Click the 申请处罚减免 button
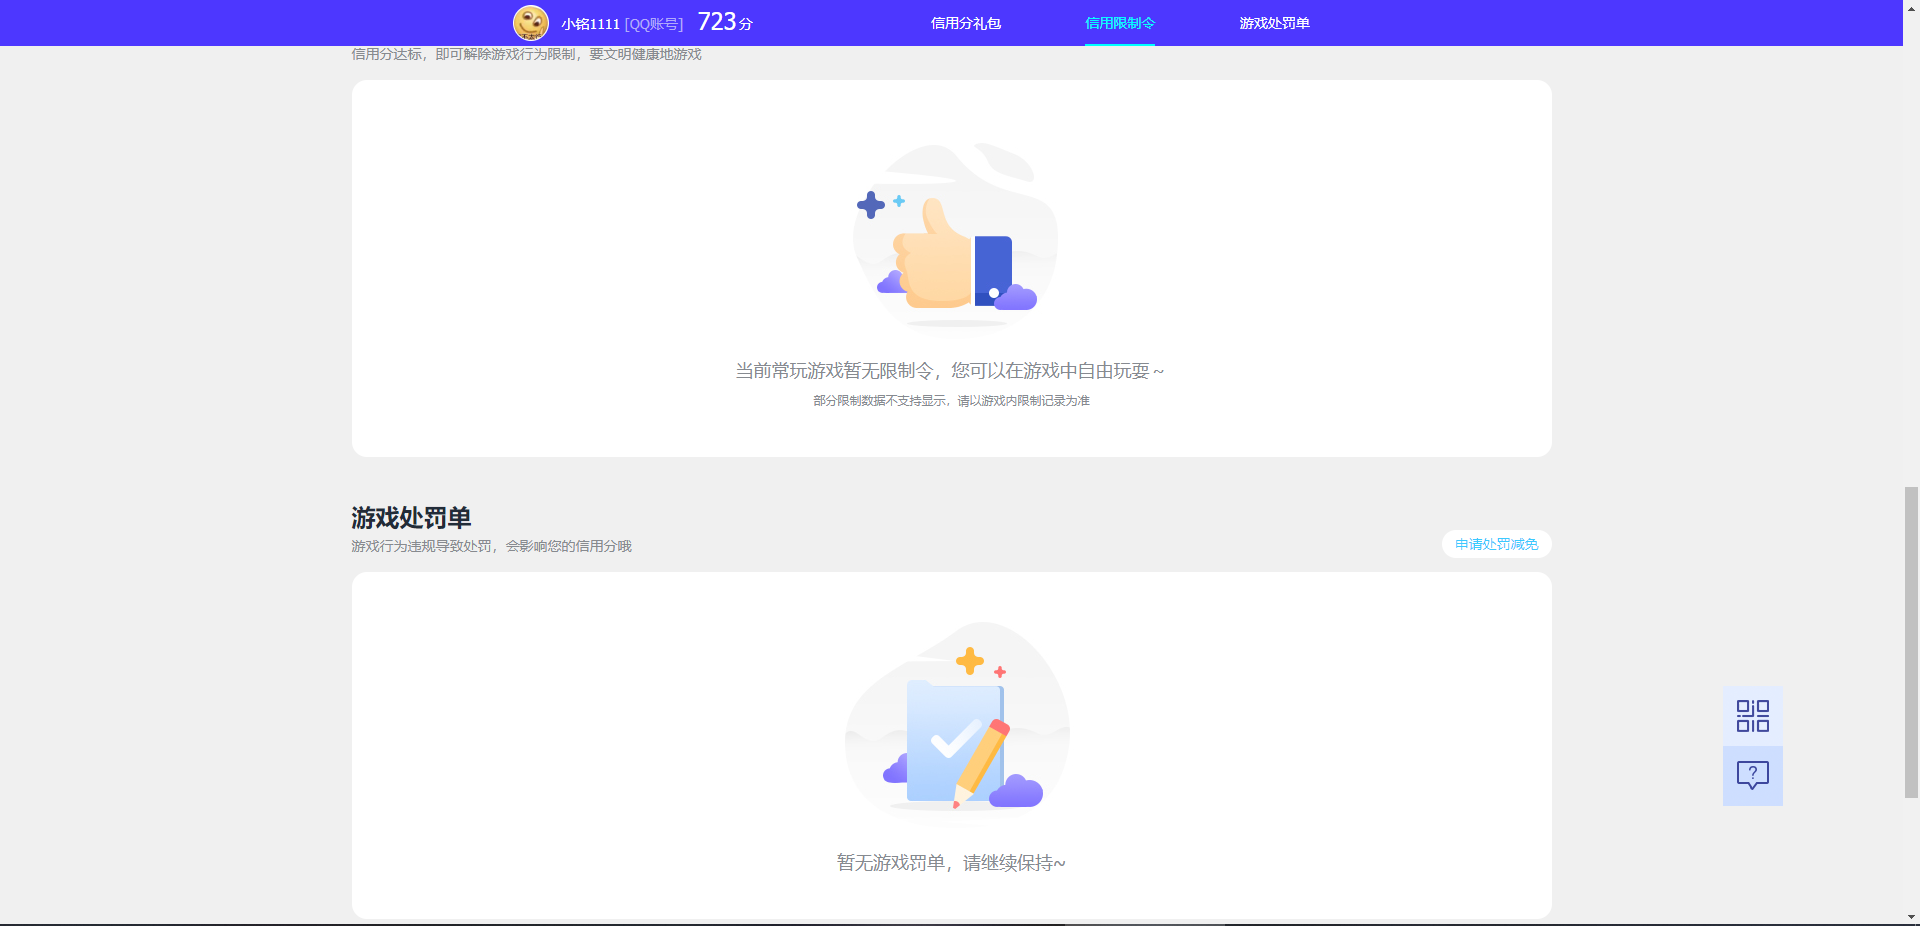The width and height of the screenshot is (1920, 926). pos(1495,544)
